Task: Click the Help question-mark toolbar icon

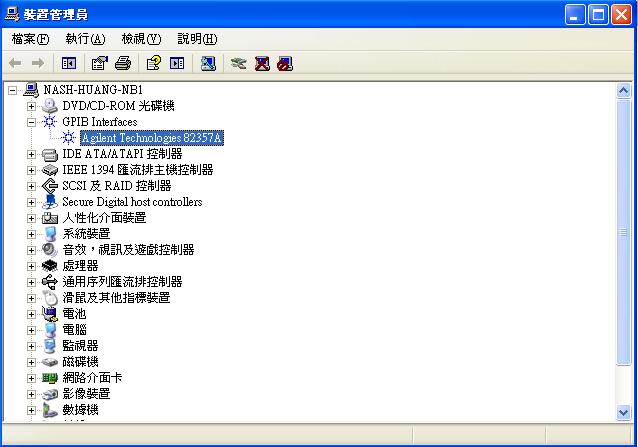Action: coord(154,63)
